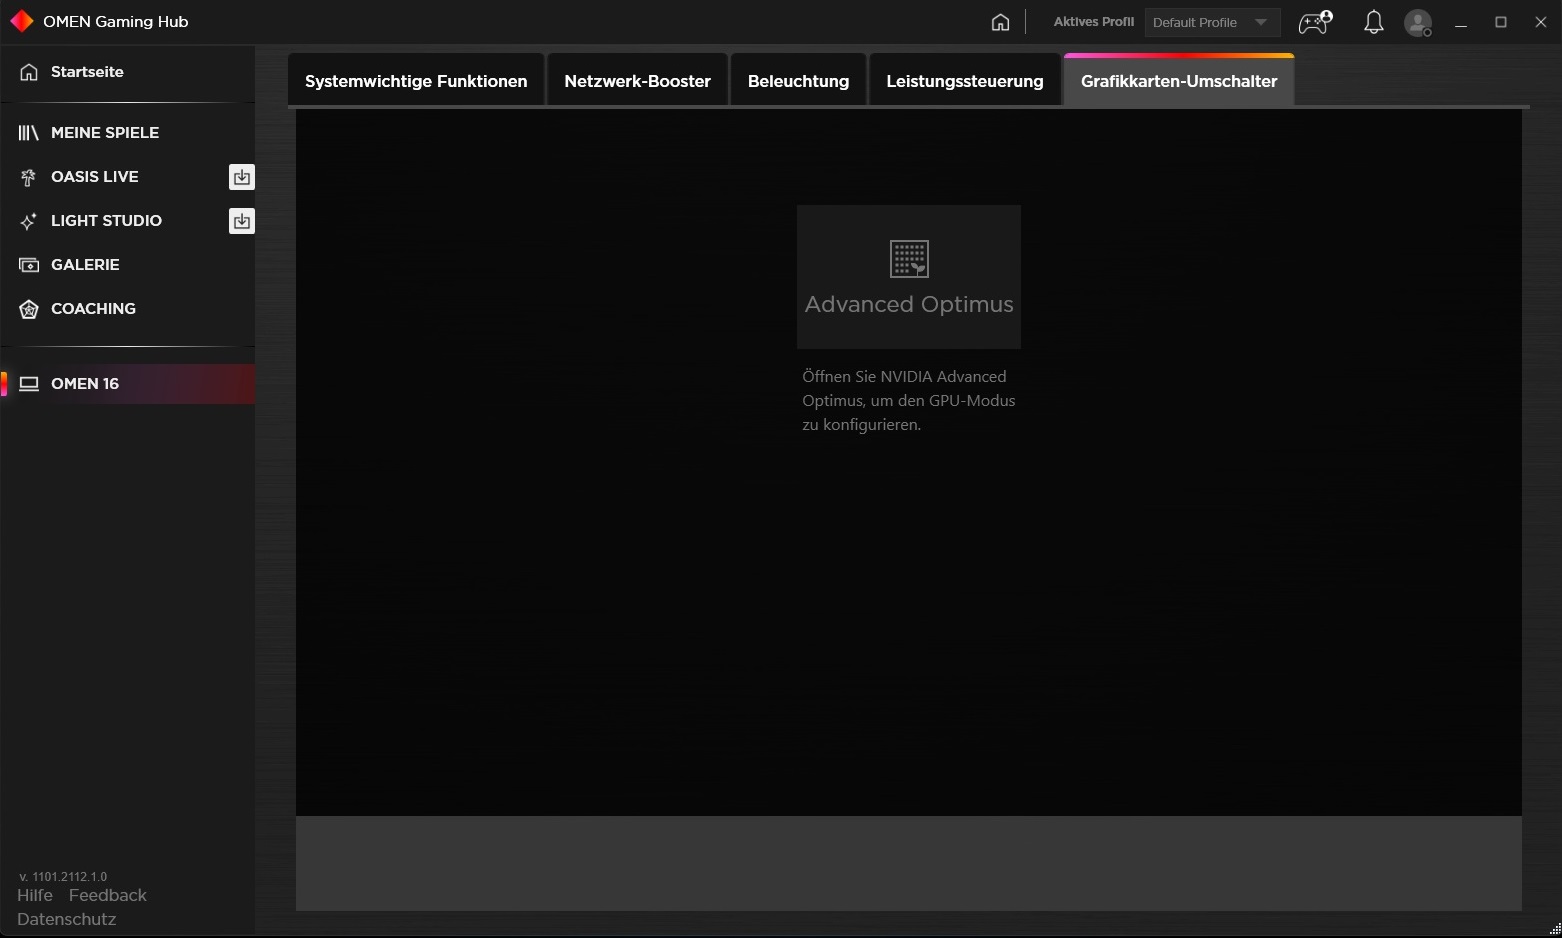The image size is (1562, 938).
Task: Click the NVIDIA Advanced Optimus description text
Action: (x=909, y=400)
